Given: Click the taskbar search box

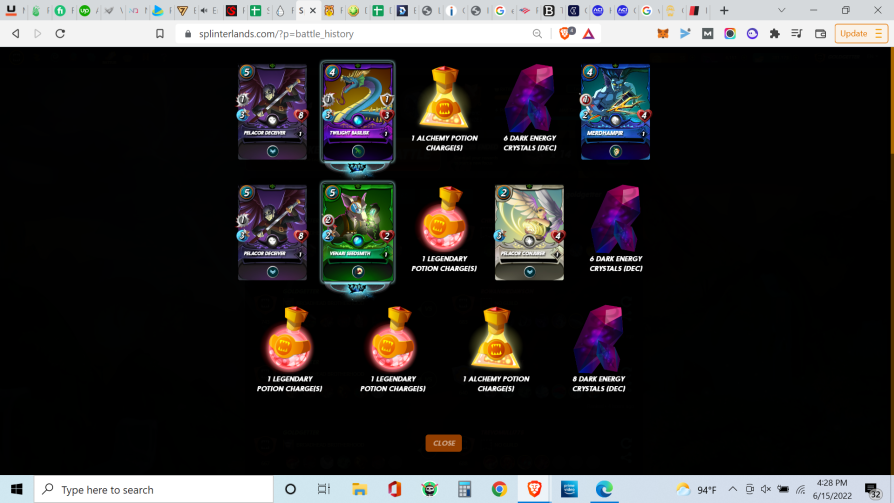Looking at the screenshot, I should coord(154,489).
